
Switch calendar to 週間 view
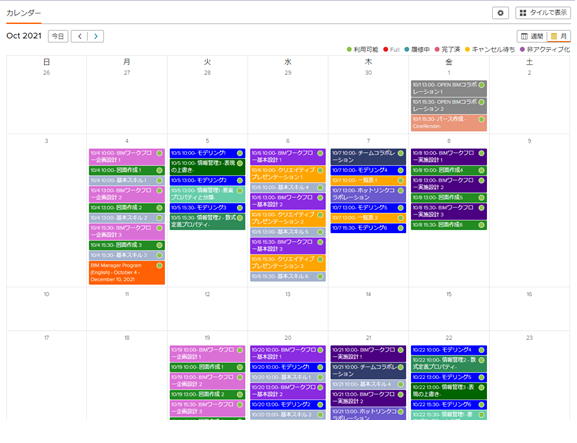pyautogui.click(x=532, y=36)
